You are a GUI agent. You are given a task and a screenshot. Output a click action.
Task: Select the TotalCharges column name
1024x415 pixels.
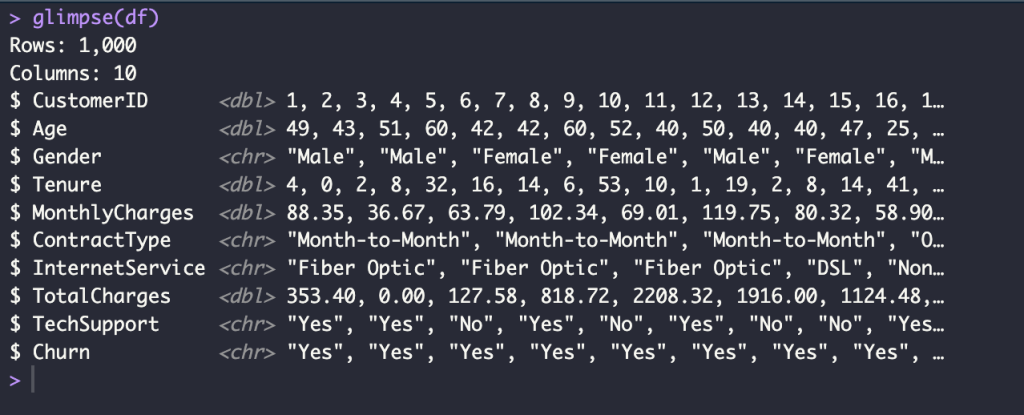tap(102, 296)
